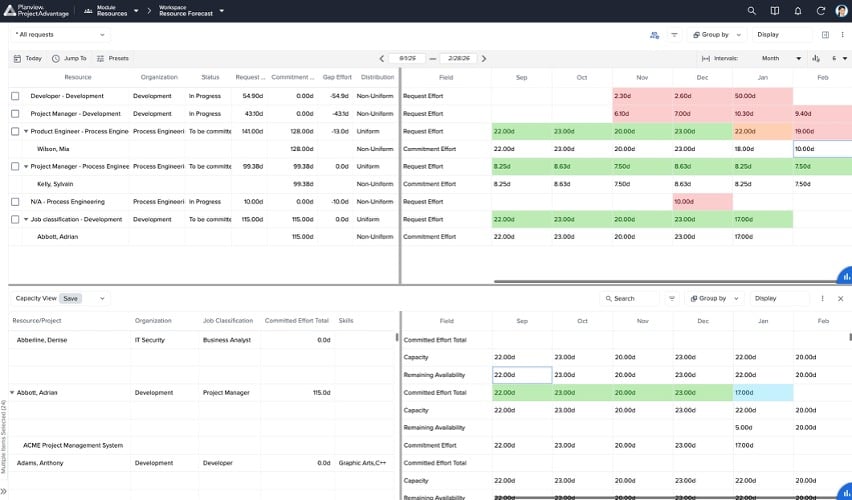The width and height of the screenshot is (852, 500).
Task: Click the Distribution column header
Action: (377, 77)
